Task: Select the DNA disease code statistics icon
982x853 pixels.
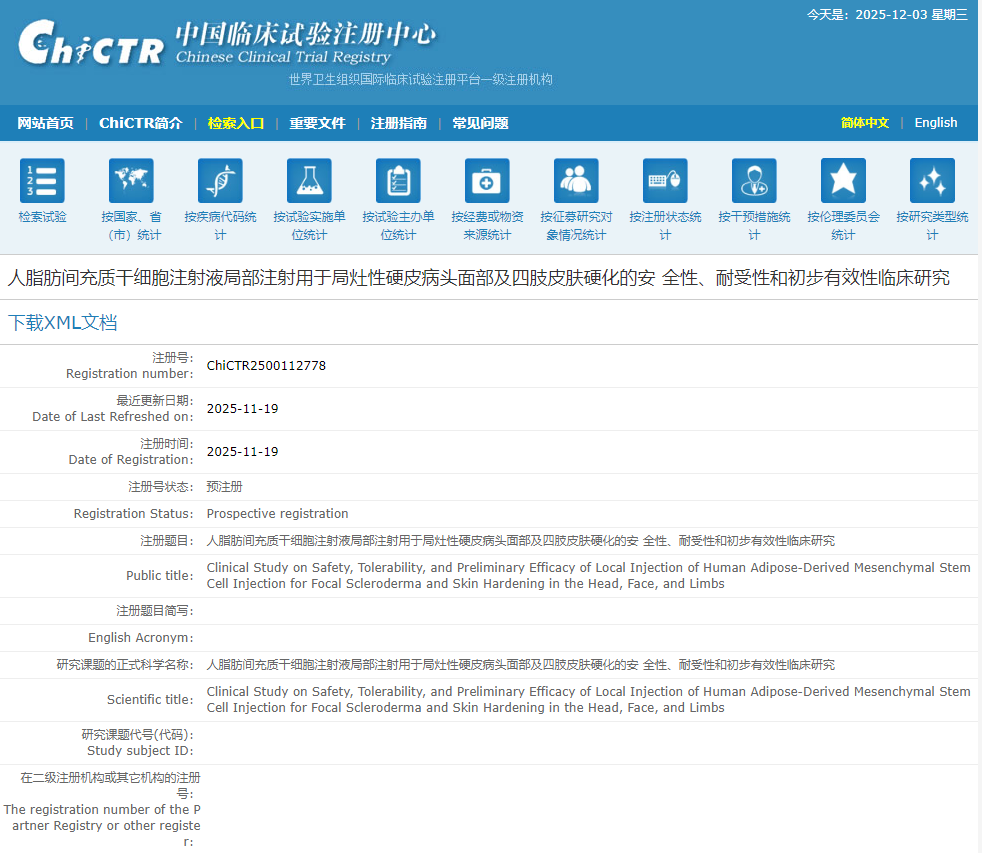Action: pyautogui.click(x=220, y=181)
